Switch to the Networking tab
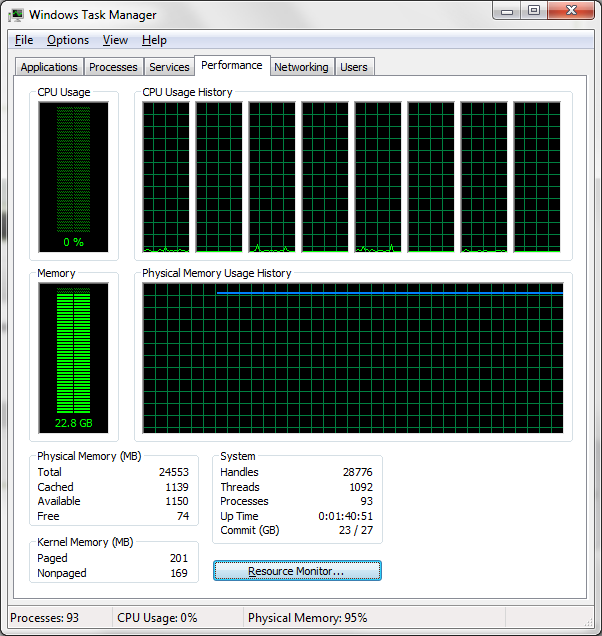The image size is (602, 636). 301,67
